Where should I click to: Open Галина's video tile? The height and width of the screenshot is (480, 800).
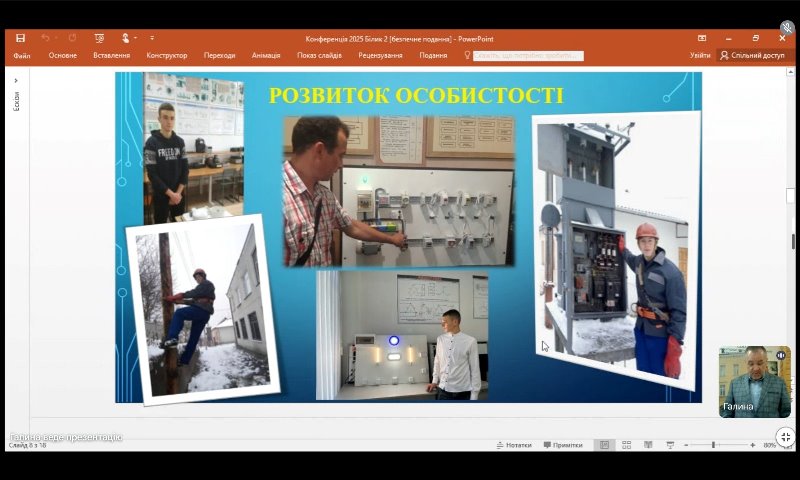click(x=755, y=382)
